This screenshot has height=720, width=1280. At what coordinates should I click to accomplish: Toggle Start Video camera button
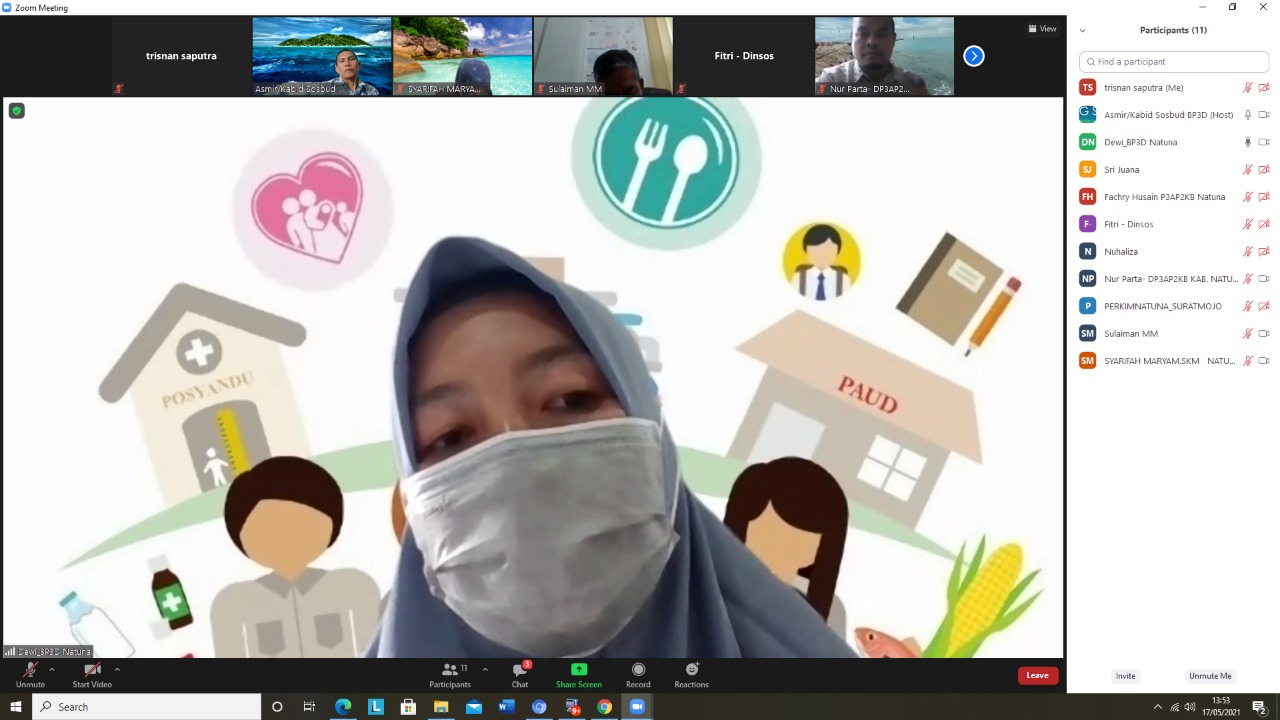pyautogui.click(x=92, y=671)
